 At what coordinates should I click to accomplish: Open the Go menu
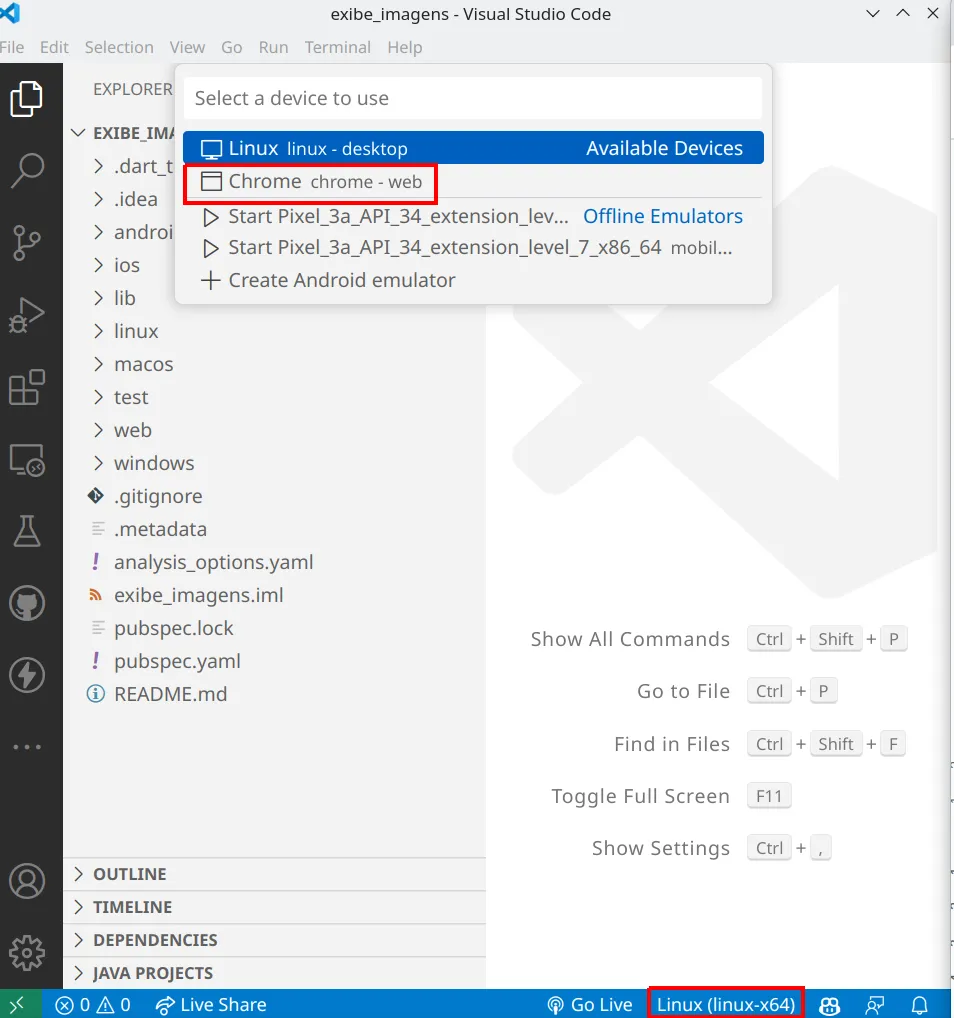231,47
